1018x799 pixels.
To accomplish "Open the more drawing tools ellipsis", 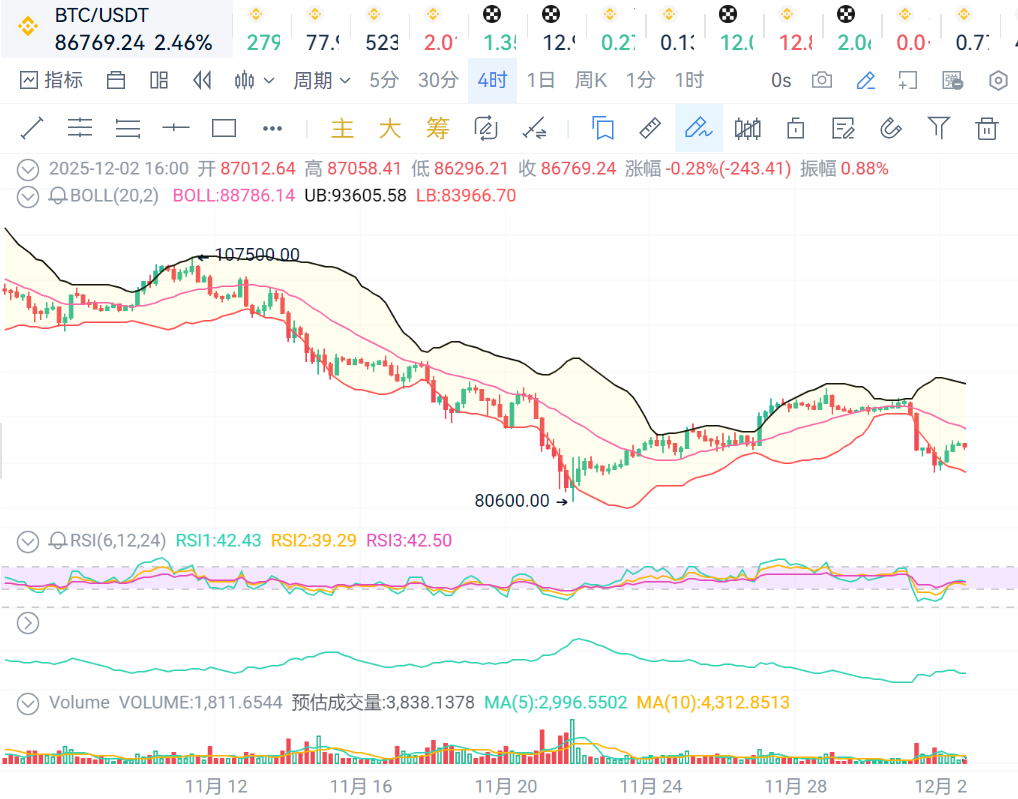I will (x=272, y=128).
